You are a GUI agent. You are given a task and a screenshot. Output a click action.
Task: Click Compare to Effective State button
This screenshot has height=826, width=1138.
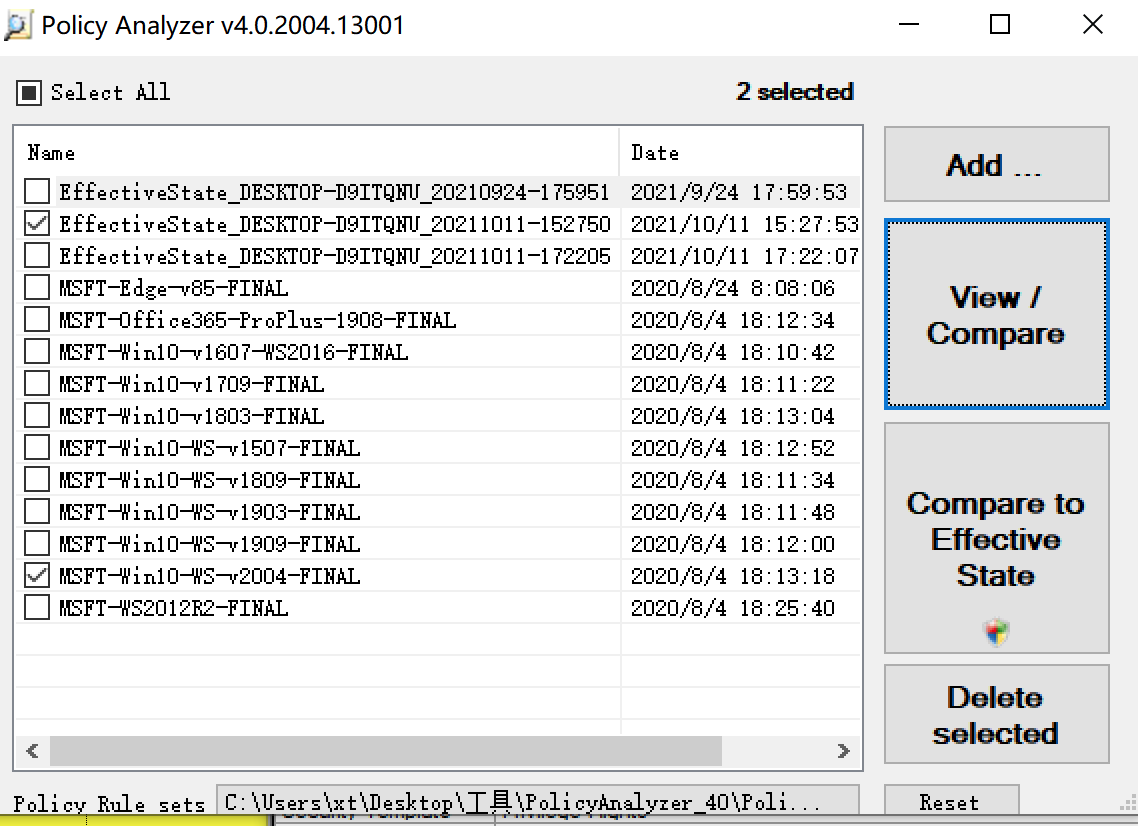[996, 538]
